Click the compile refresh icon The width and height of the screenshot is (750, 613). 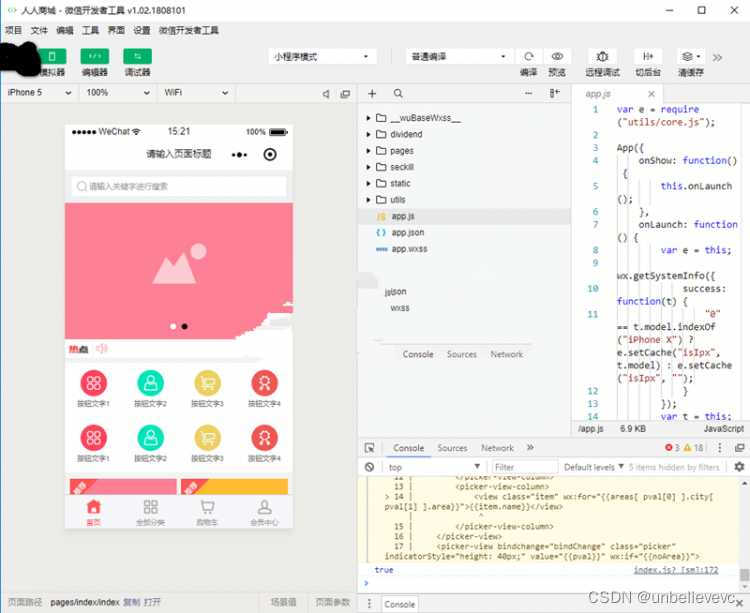(x=529, y=56)
